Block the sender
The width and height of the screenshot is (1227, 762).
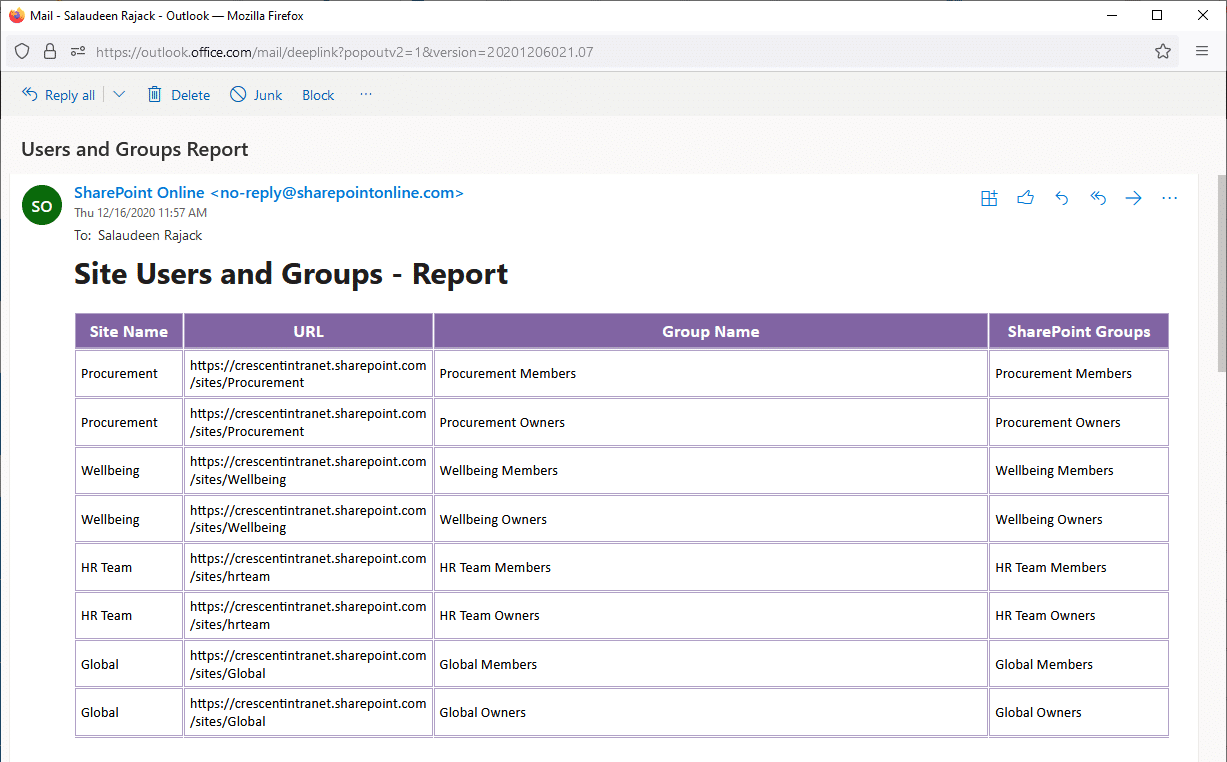[x=318, y=95]
